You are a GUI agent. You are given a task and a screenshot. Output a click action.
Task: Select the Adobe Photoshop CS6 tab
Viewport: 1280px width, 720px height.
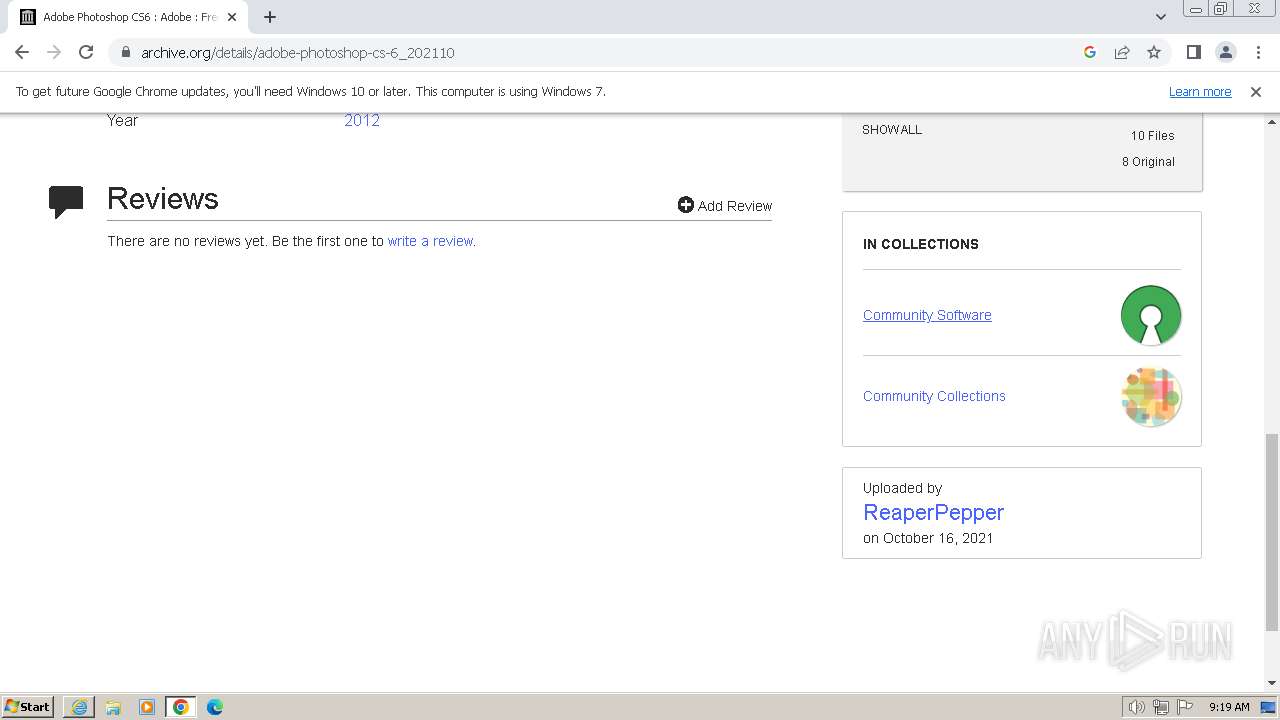[x=128, y=17]
